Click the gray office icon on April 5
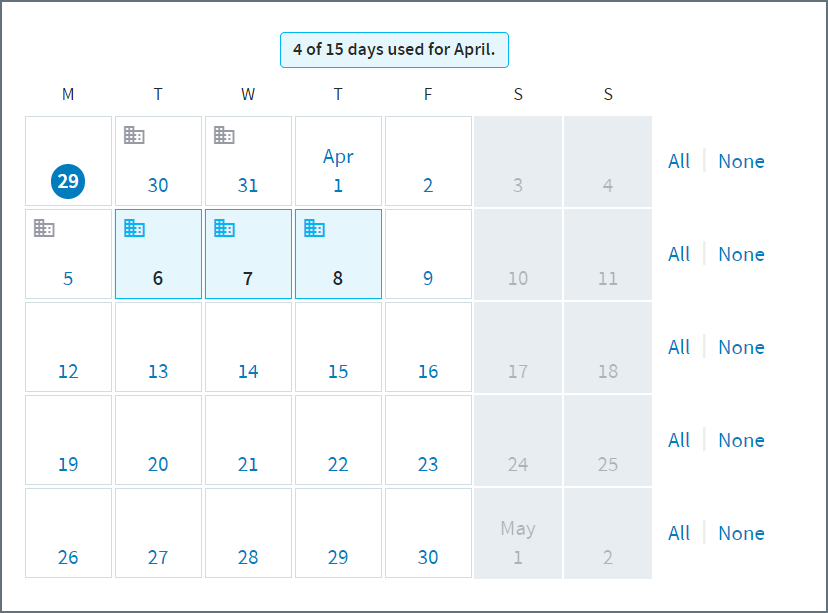 (x=44, y=228)
